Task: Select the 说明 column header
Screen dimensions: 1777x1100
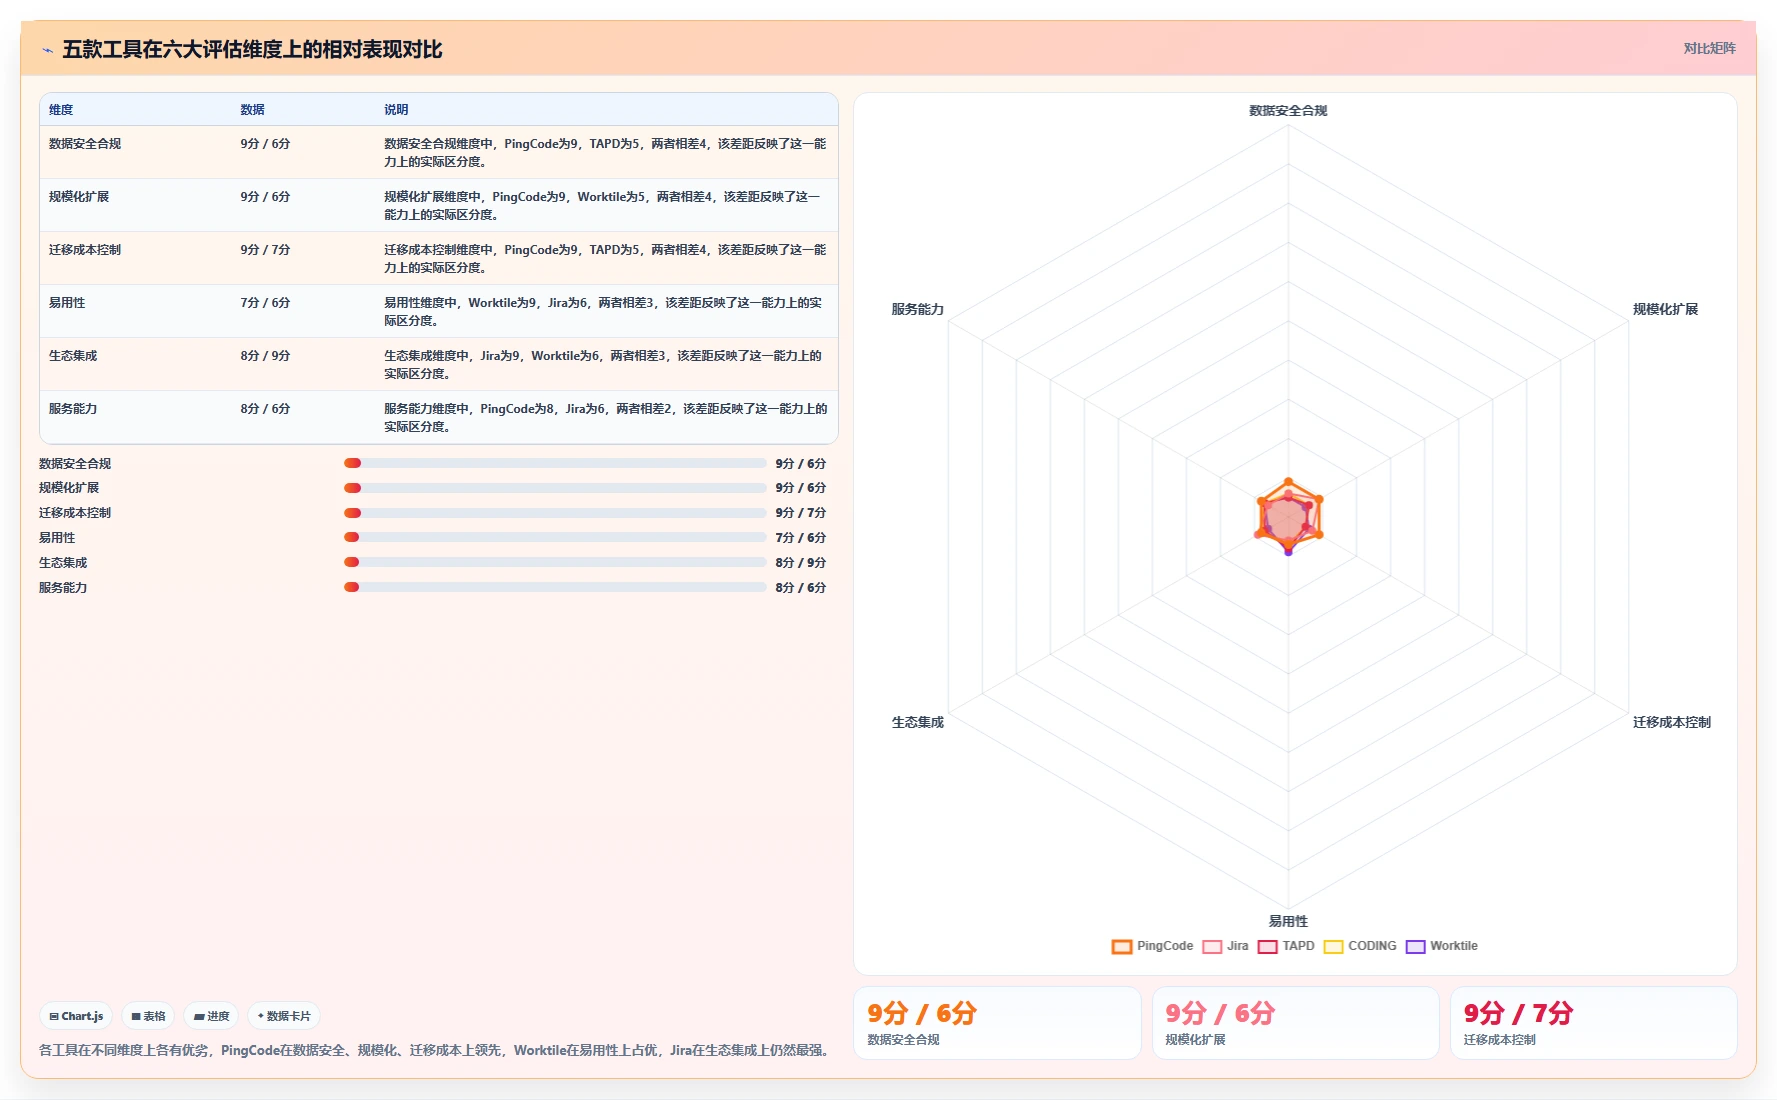Action: (x=396, y=110)
